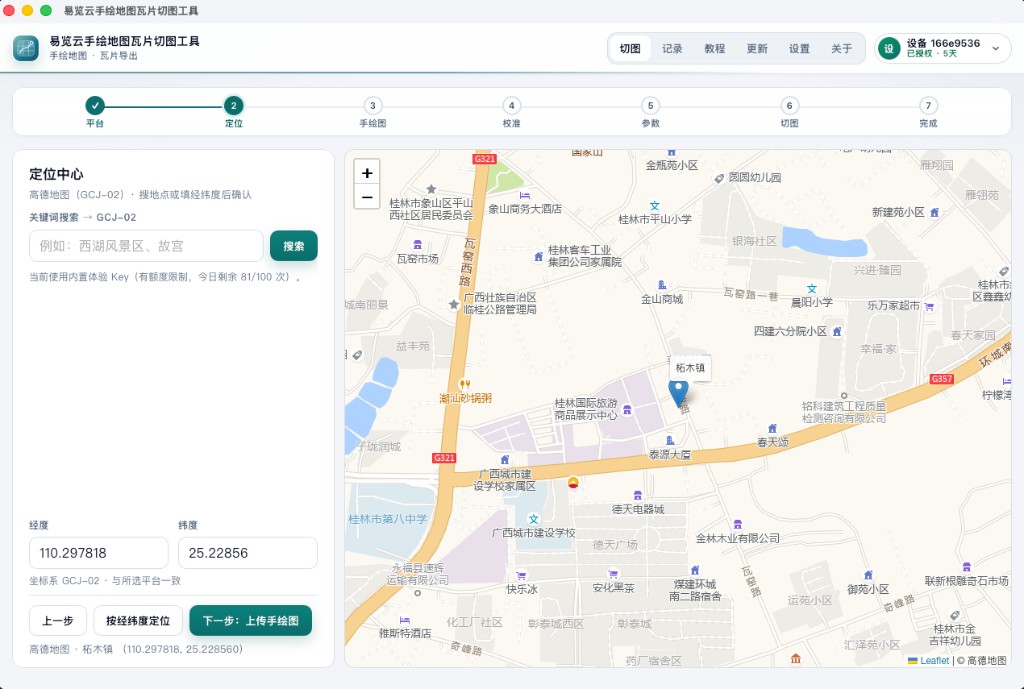
Task: Open the device avatar icon
Action: (889, 48)
